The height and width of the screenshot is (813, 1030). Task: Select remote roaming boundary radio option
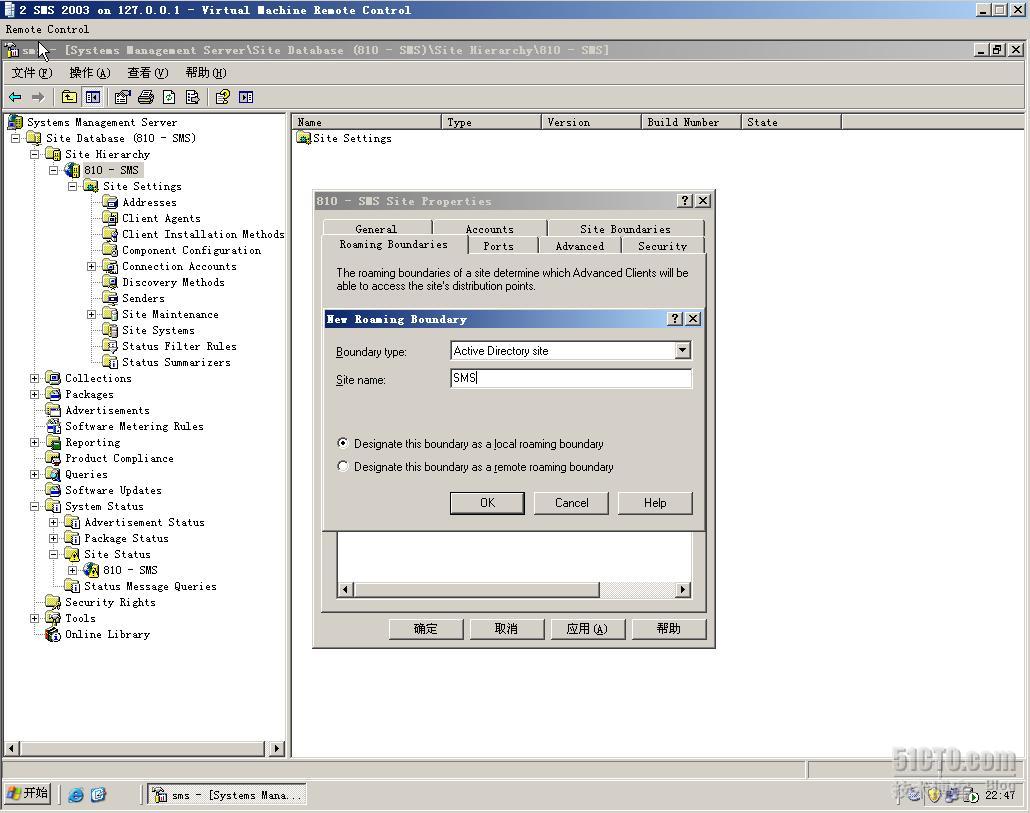[x=343, y=466]
